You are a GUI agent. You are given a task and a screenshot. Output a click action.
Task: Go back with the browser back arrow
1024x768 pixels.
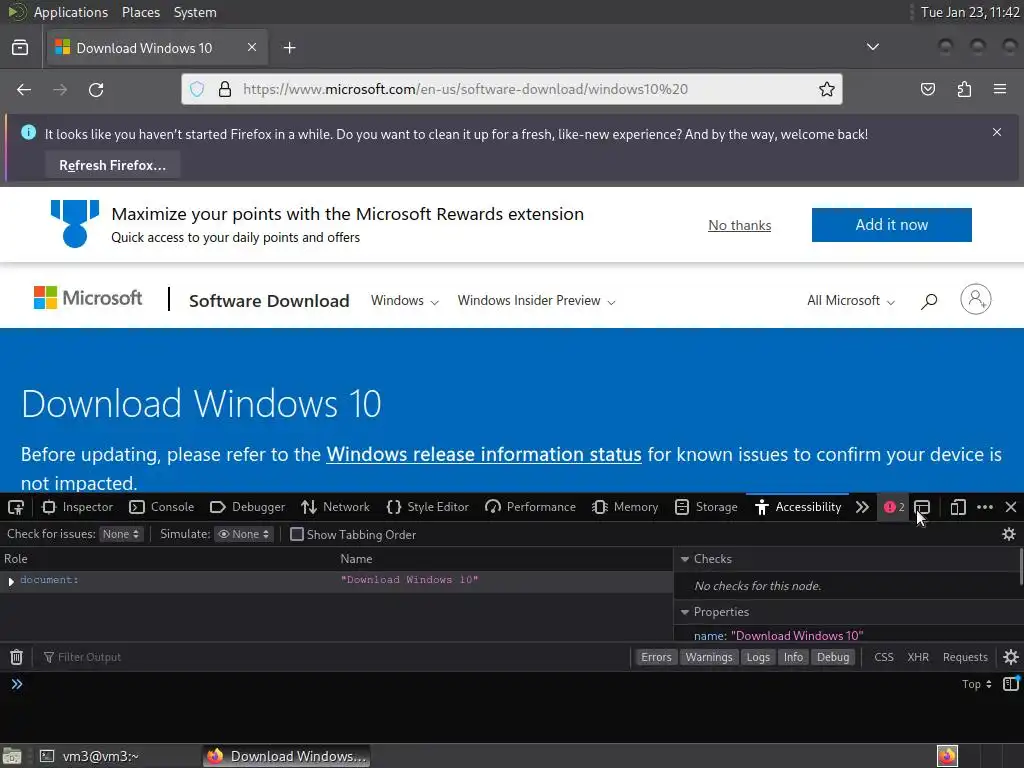(x=24, y=89)
